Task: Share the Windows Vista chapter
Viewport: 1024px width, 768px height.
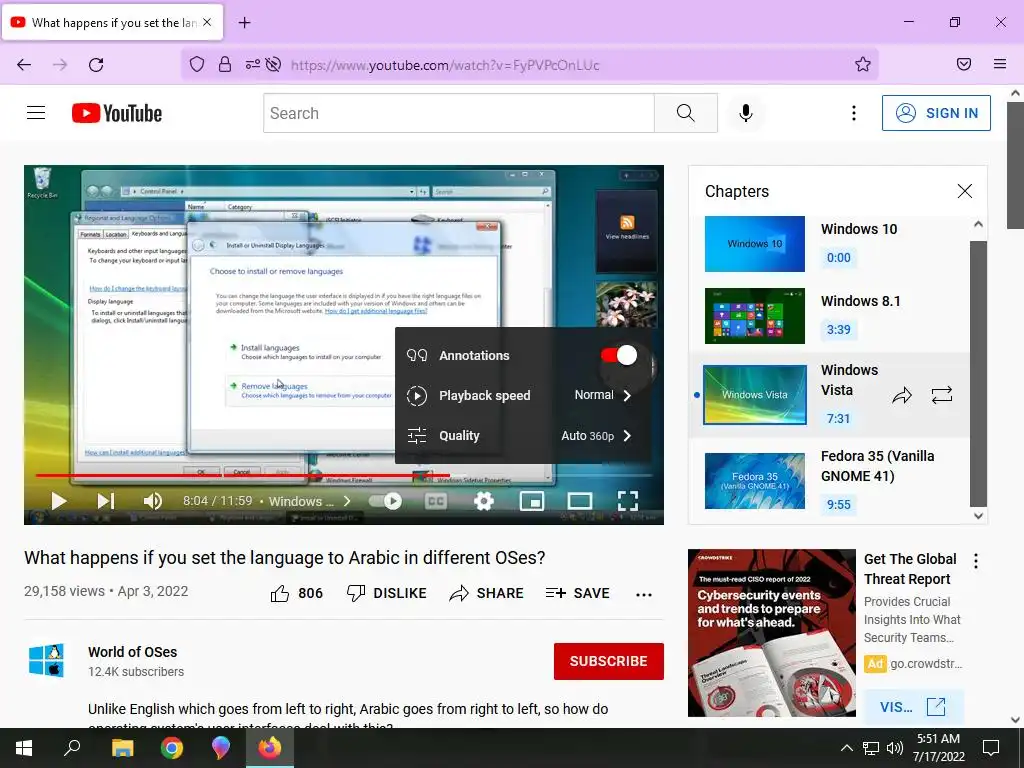Action: coord(902,395)
